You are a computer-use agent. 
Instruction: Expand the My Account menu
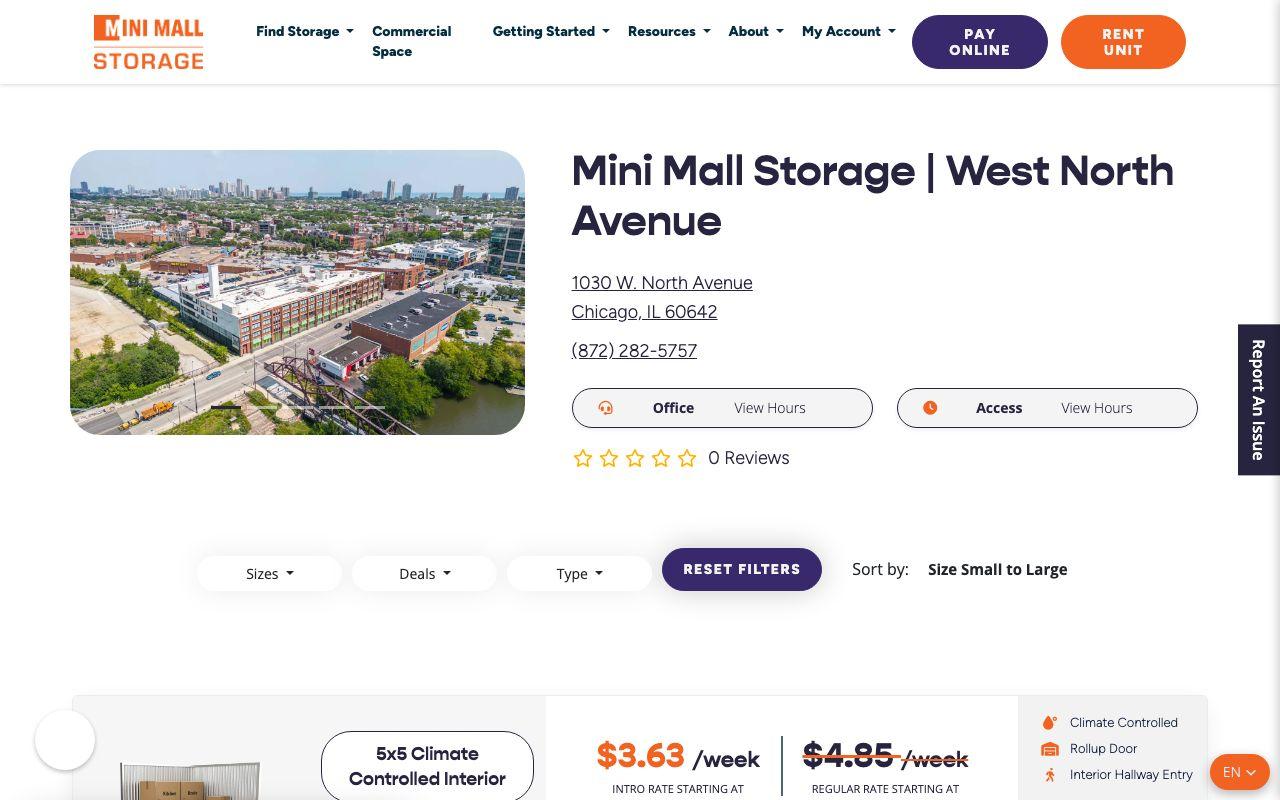pyautogui.click(x=849, y=31)
